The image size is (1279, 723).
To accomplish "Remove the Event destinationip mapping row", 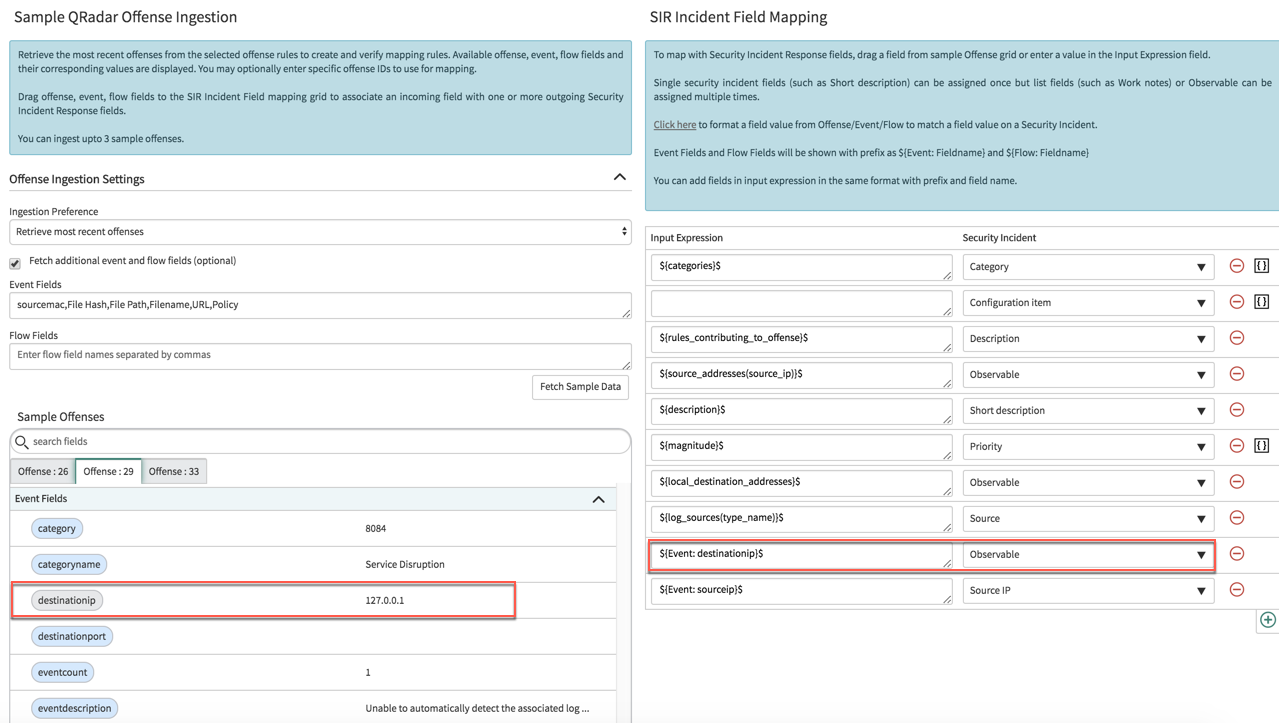I will (1237, 554).
